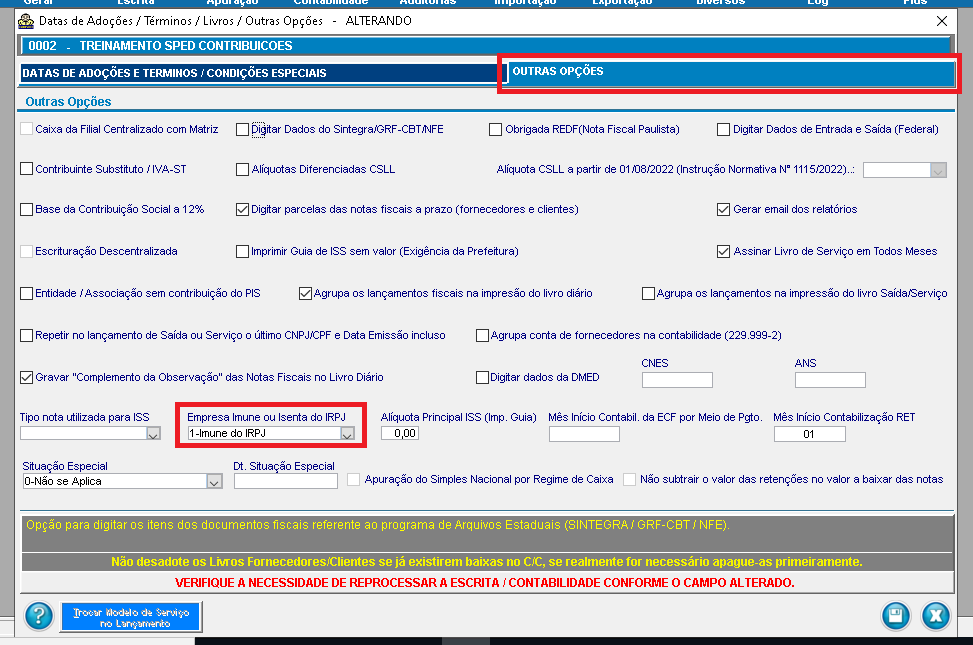Check Agrupa conta de fornecedores na contabilidade
973x645 pixels.
tap(482, 336)
